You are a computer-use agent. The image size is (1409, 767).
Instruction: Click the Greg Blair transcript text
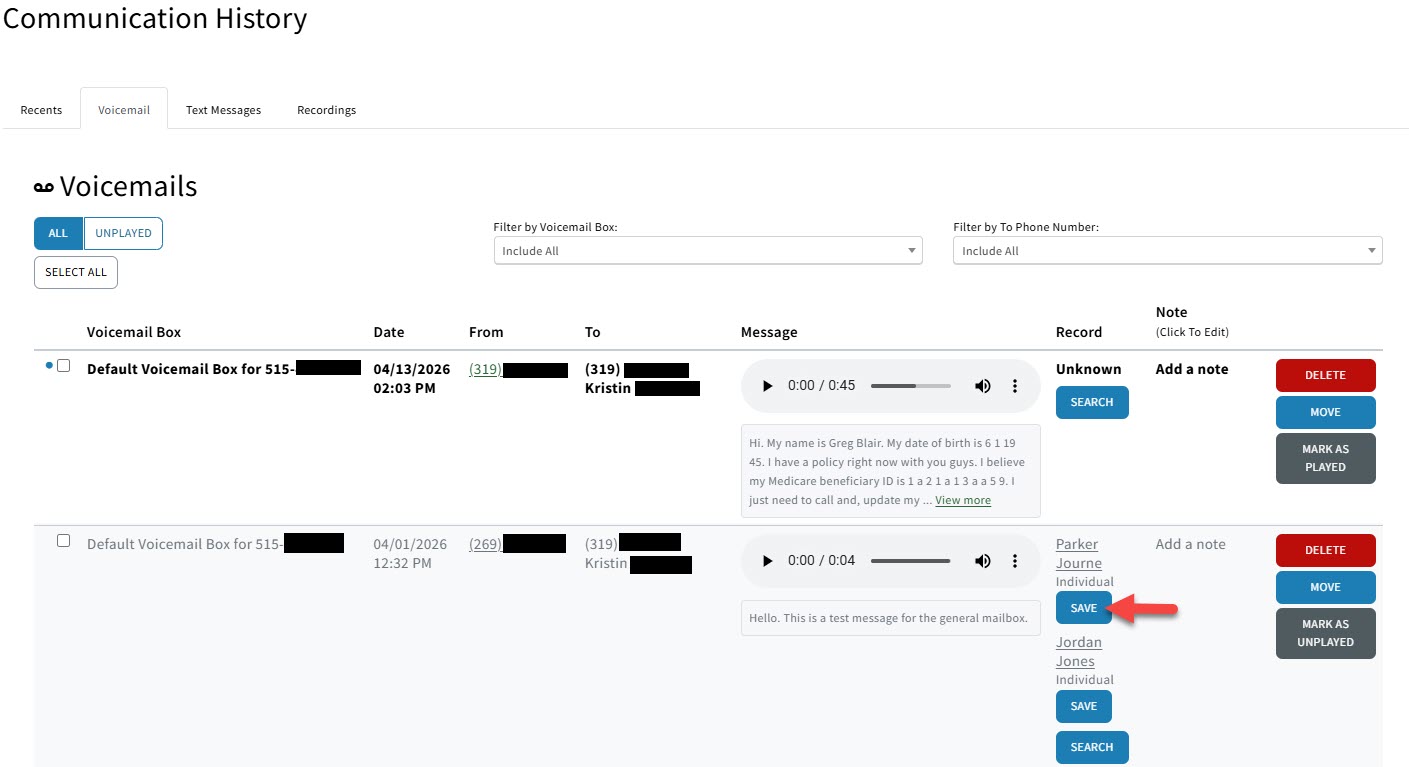(x=890, y=471)
